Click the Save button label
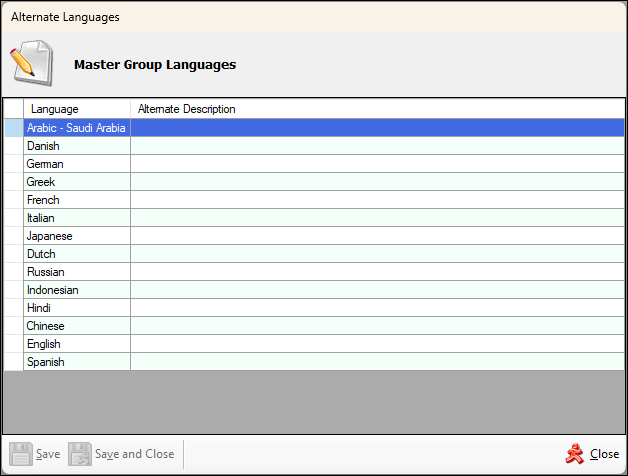 (48, 454)
